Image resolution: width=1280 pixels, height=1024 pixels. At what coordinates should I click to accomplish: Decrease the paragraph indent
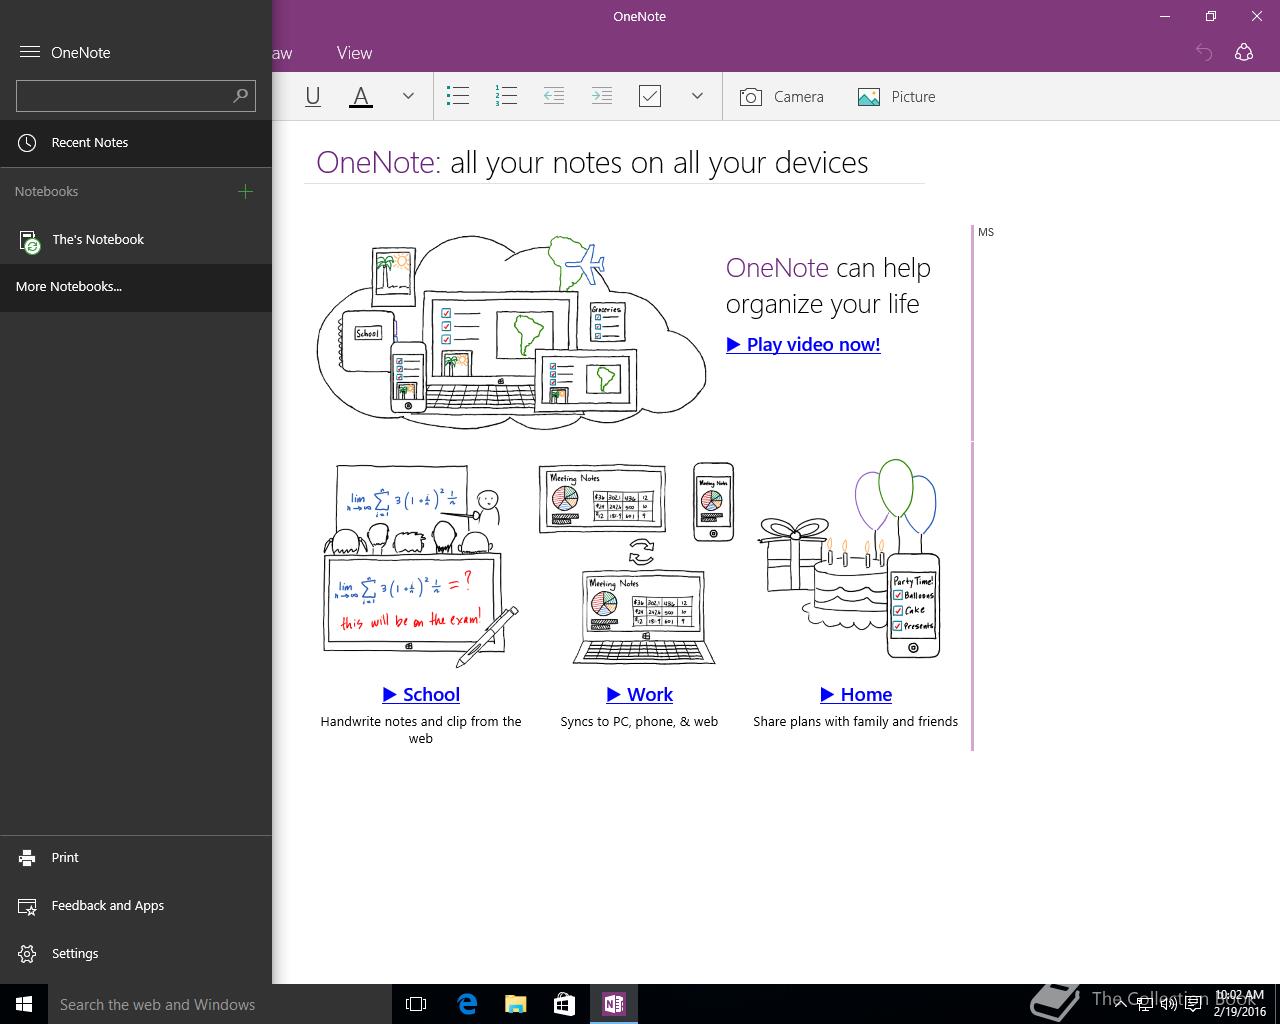click(x=554, y=96)
